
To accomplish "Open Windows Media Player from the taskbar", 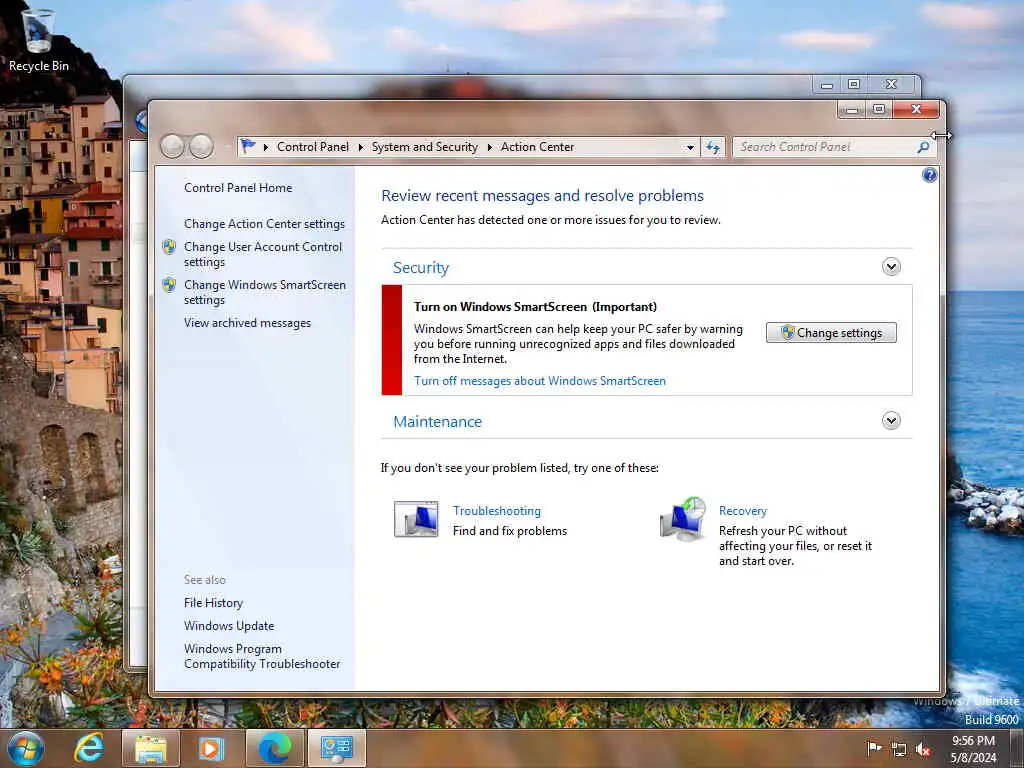I will pyautogui.click(x=212, y=748).
